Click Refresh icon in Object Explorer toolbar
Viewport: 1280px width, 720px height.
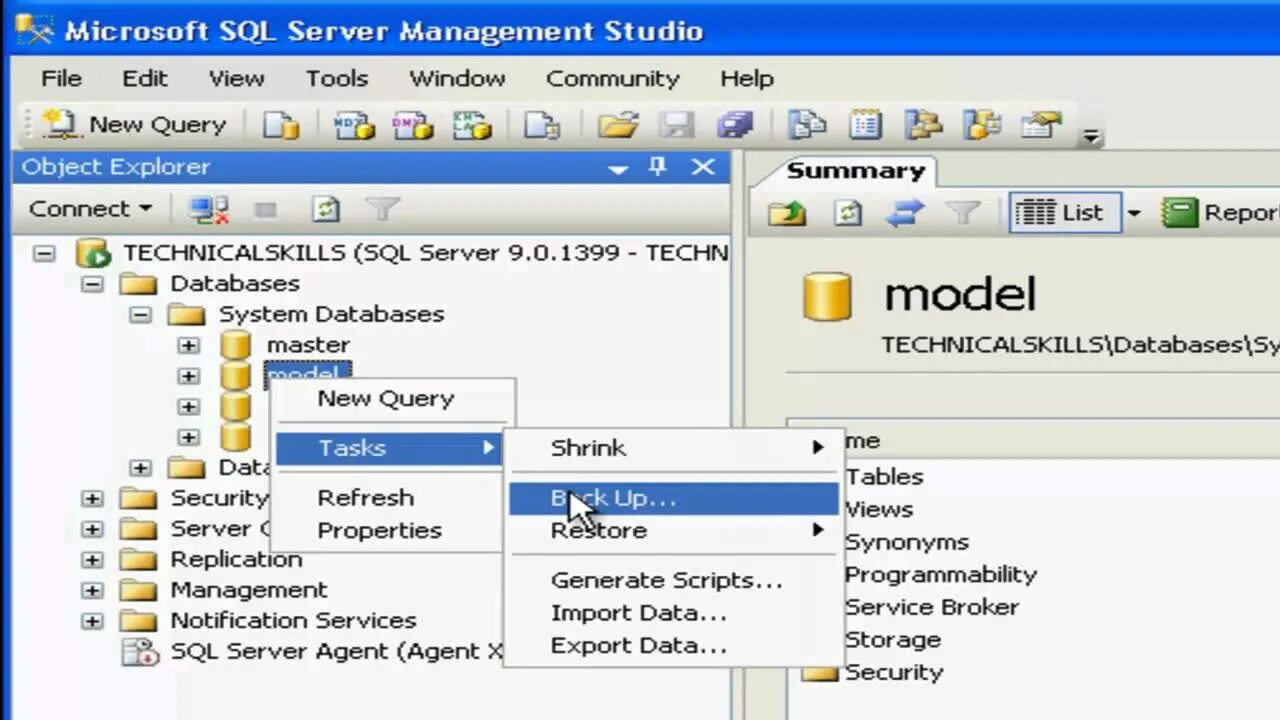(x=325, y=209)
